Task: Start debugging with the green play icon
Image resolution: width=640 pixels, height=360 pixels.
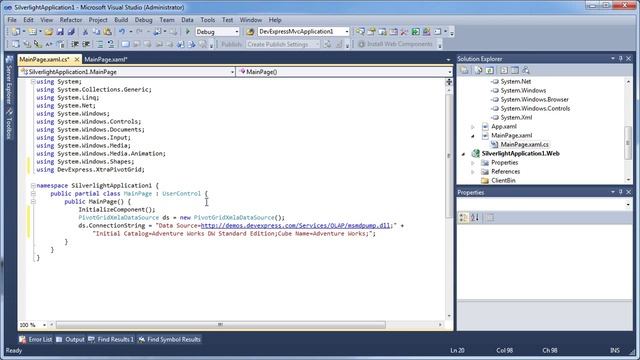Action: coord(188,31)
